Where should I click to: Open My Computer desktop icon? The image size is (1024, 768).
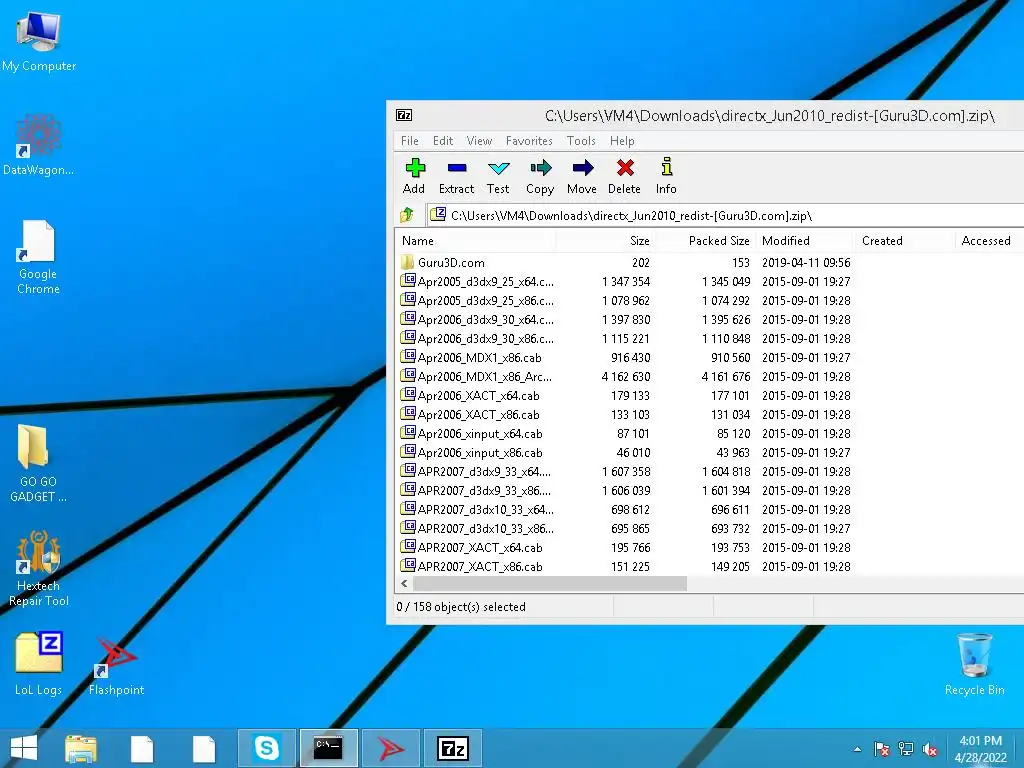pos(39,40)
